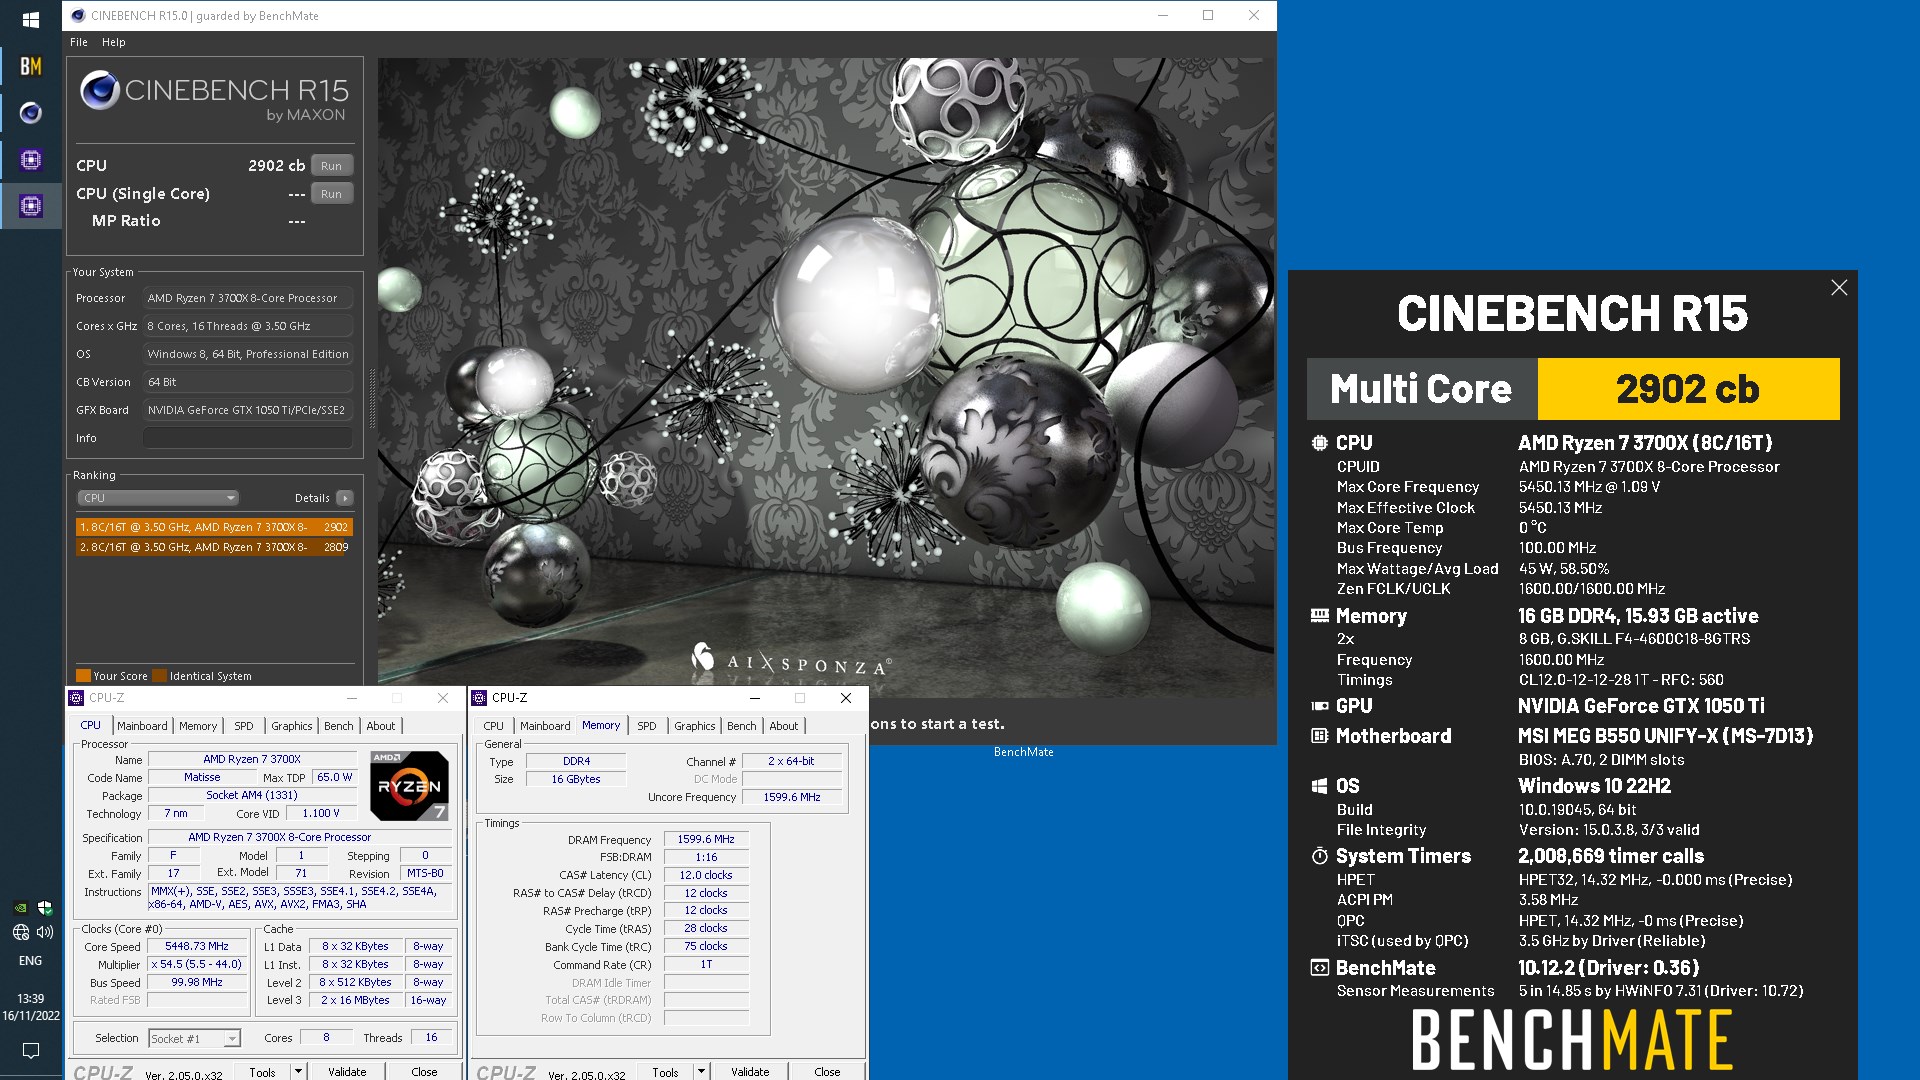This screenshot has width=1920, height=1080.
Task: Click the Multiplier value x 54.5
Action: coord(197,964)
